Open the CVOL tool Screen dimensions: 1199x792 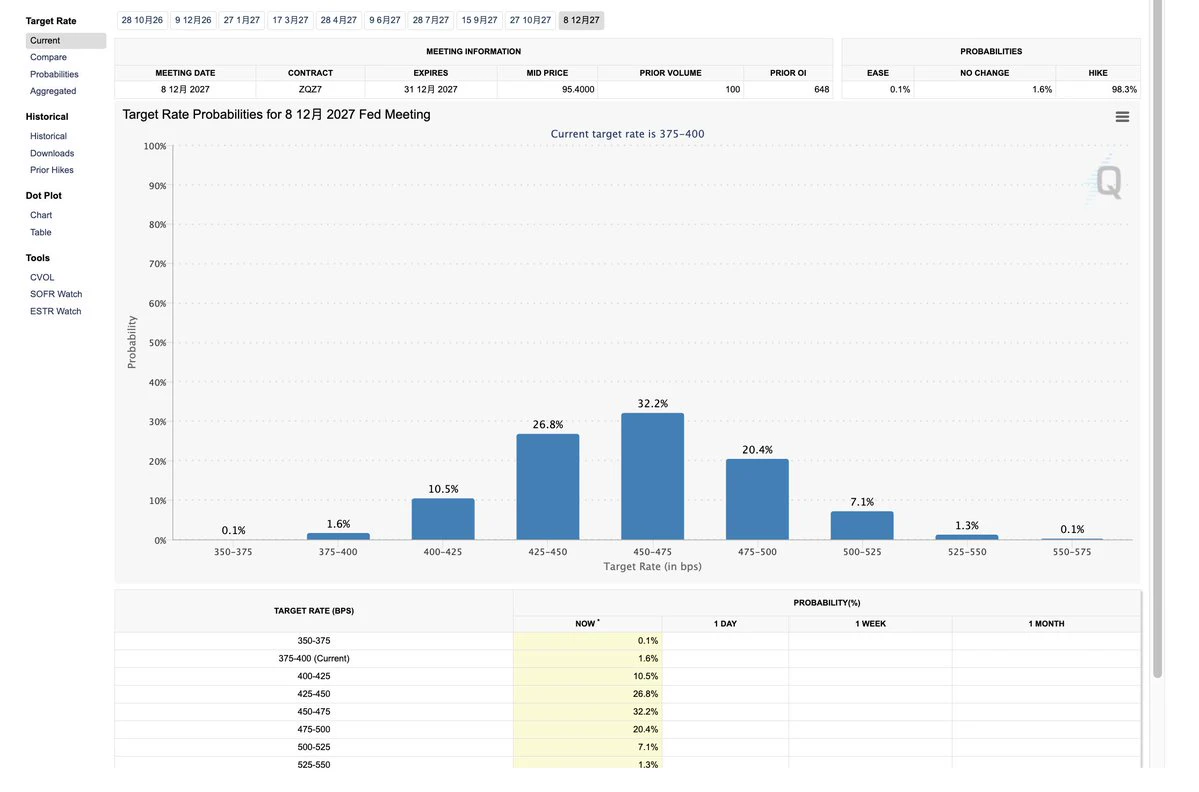coord(42,278)
